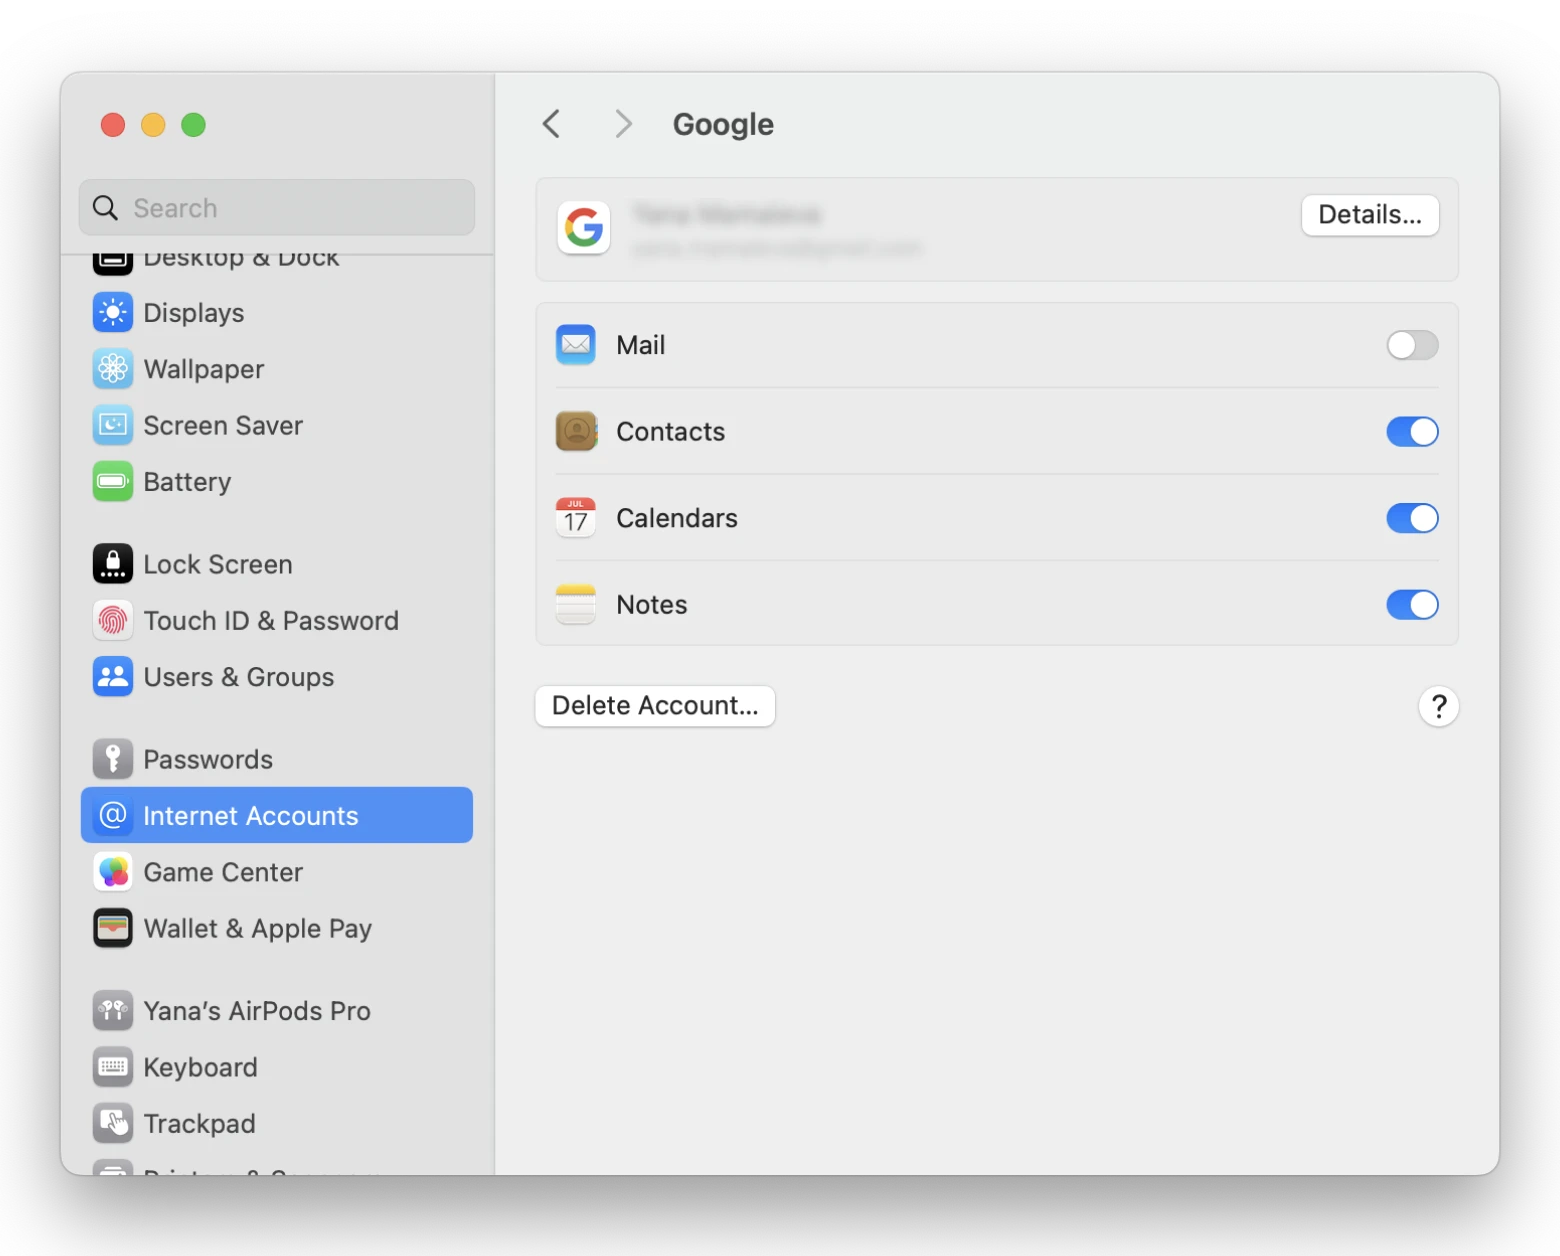The image size is (1560, 1256).
Task: Select Trackpad label in sidebar
Action: pyautogui.click(x=199, y=1123)
